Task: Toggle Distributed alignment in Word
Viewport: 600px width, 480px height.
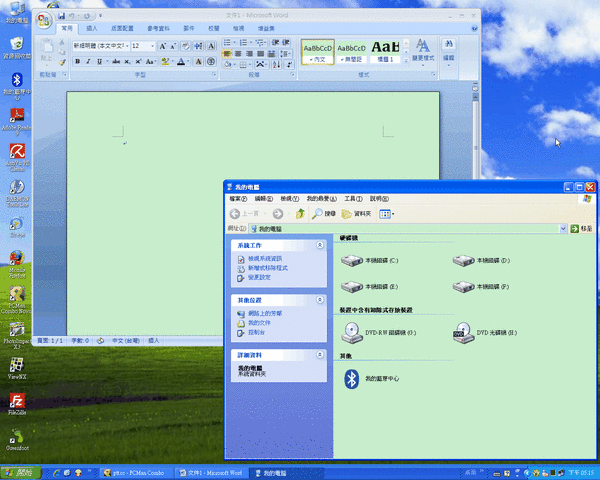Action: tap(271, 54)
